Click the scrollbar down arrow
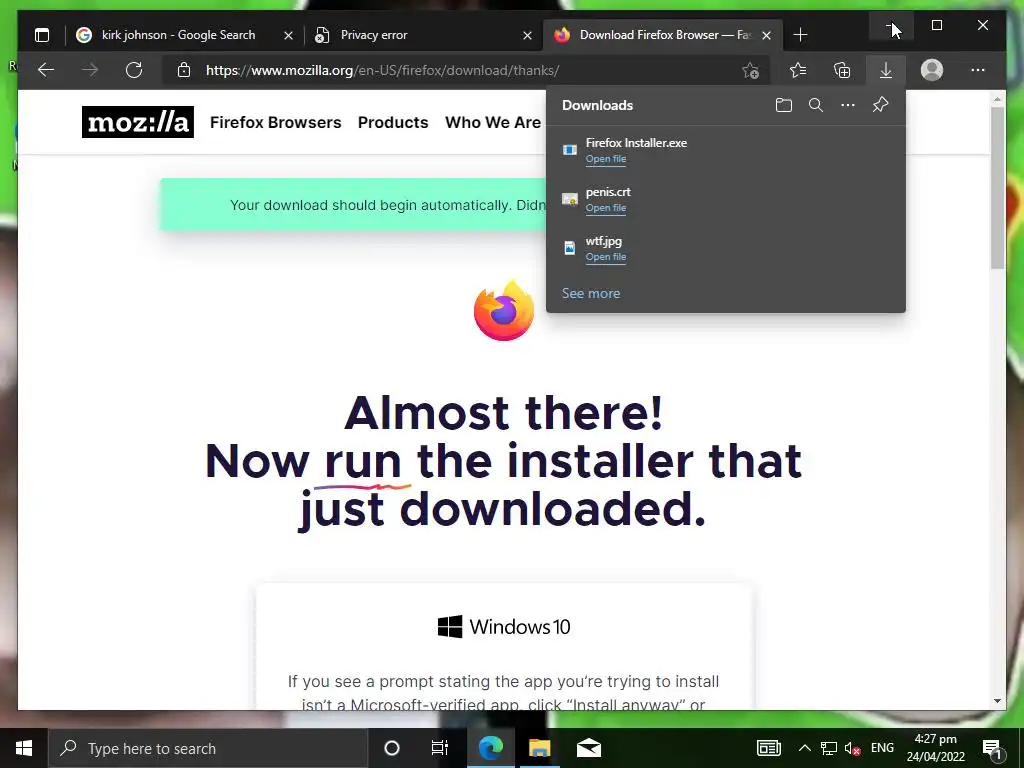The image size is (1024, 768). 997,701
